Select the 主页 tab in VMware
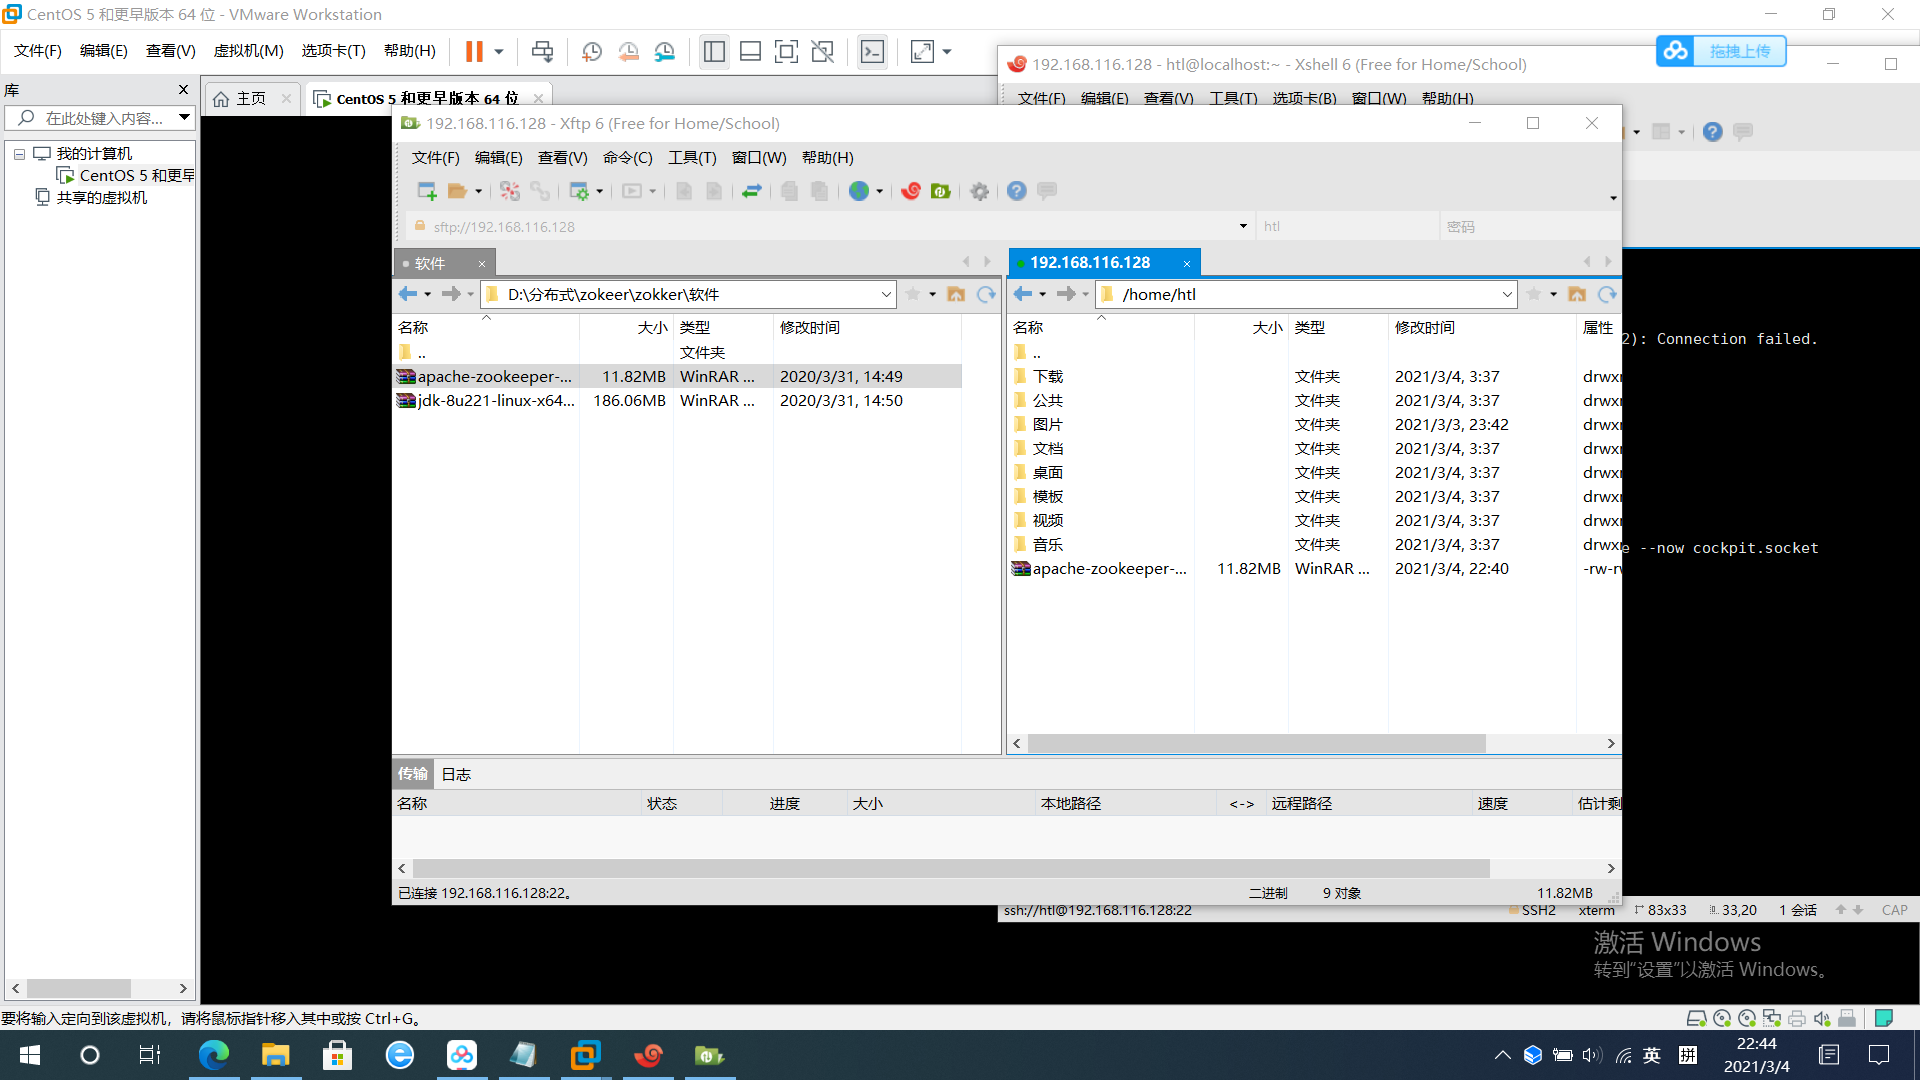The image size is (1920, 1080). pyautogui.click(x=251, y=98)
